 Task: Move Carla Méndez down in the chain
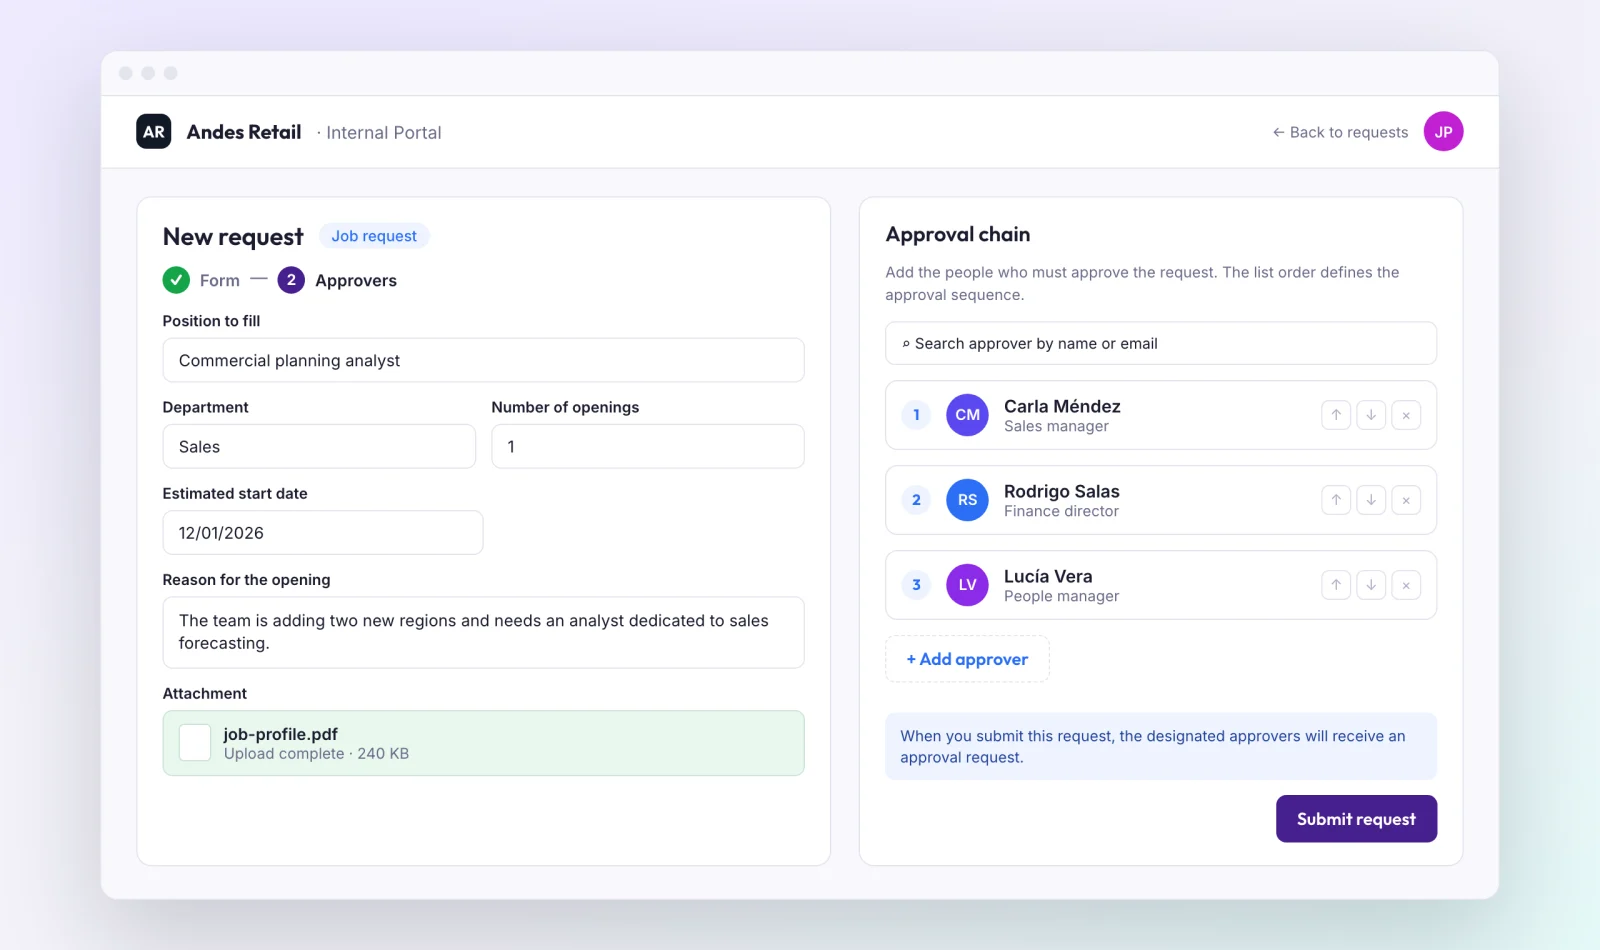[x=1371, y=415]
